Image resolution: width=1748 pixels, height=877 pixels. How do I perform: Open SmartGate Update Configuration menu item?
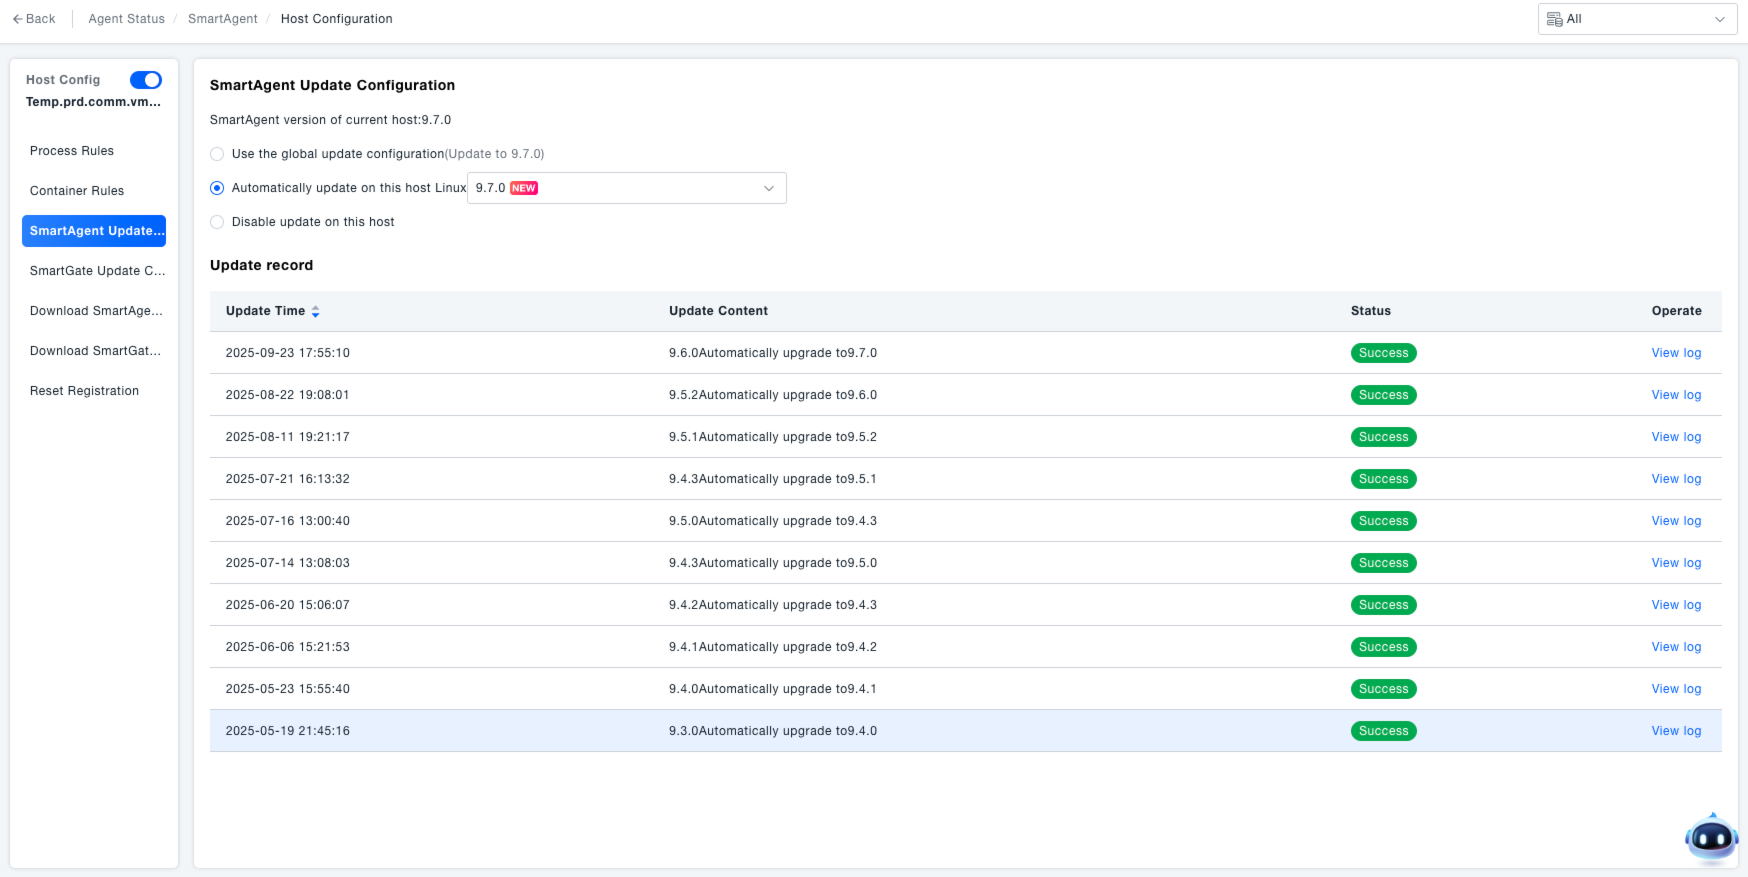(x=97, y=271)
